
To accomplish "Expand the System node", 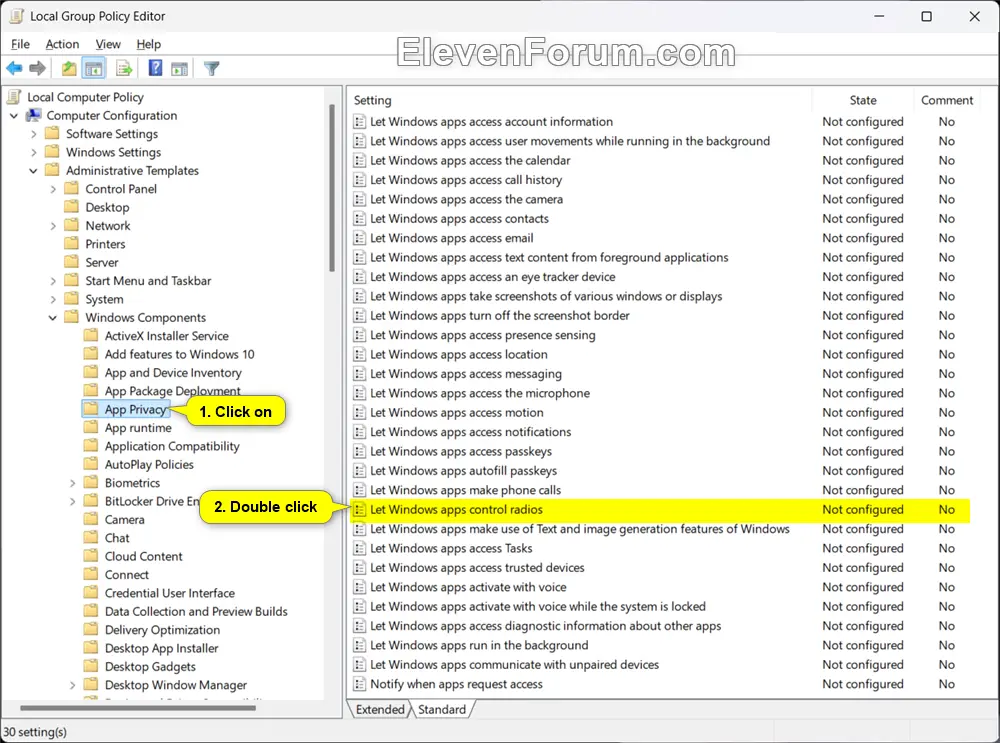I will (53, 299).
